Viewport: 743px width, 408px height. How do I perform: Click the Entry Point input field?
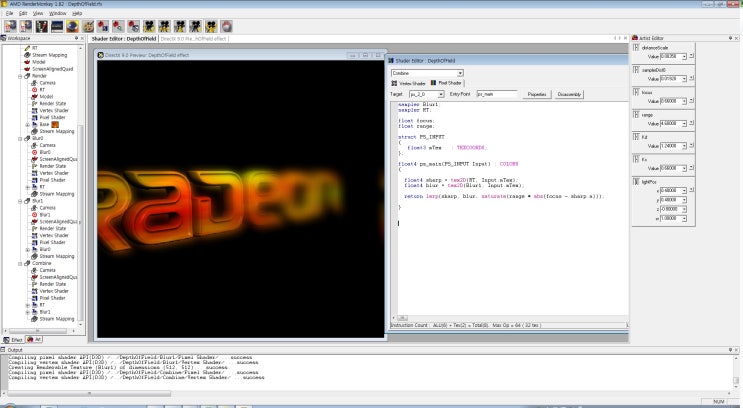pos(496,94)
